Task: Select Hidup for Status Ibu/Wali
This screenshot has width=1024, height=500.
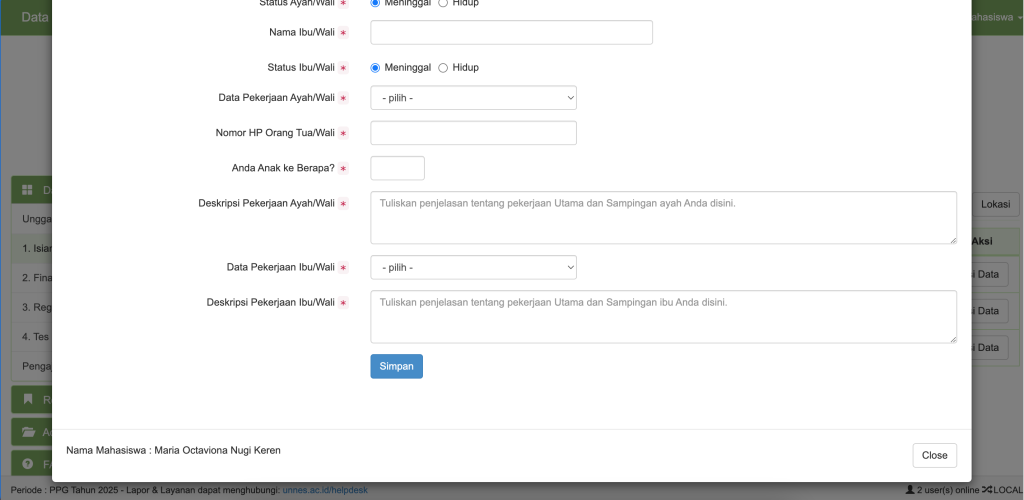Action: pyautogui.click(x=443, y=68)
